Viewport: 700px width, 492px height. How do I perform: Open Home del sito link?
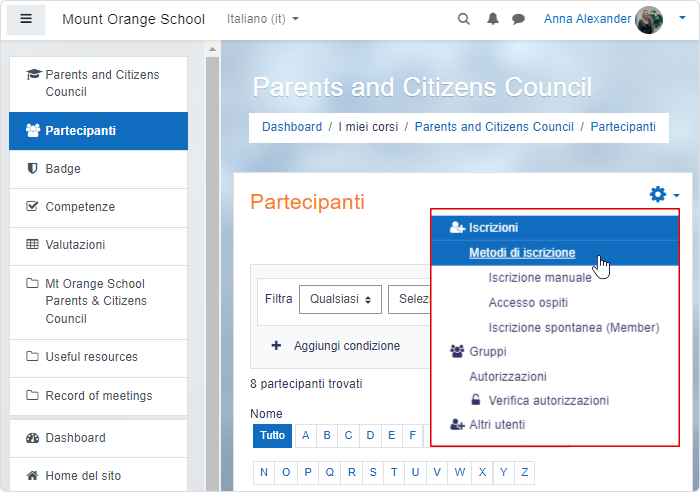click(99, 475)
